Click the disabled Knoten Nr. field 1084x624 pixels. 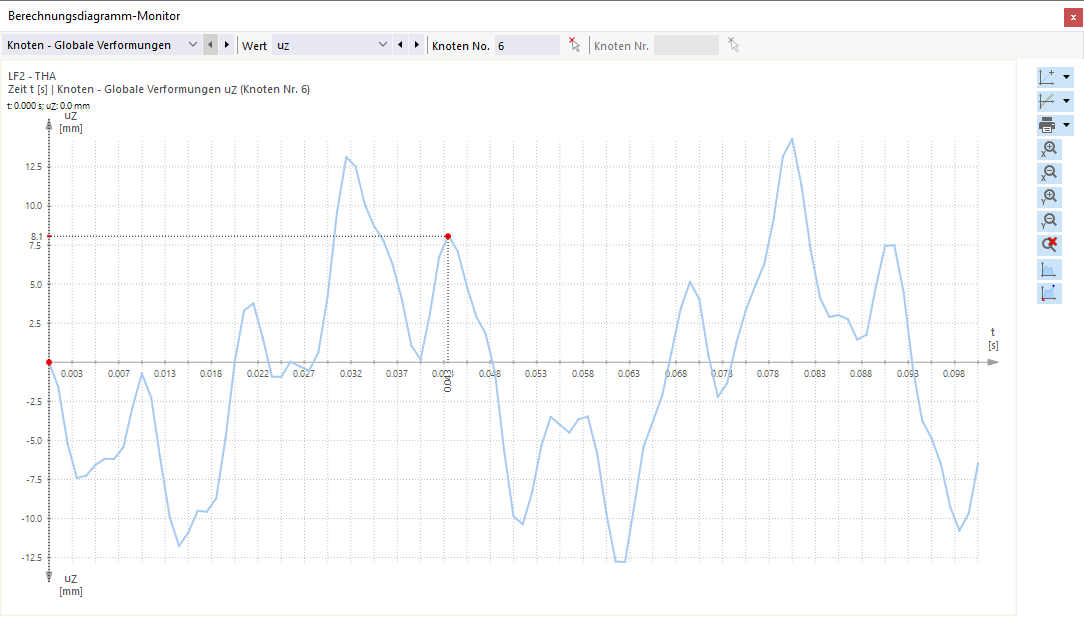[686, 46]
